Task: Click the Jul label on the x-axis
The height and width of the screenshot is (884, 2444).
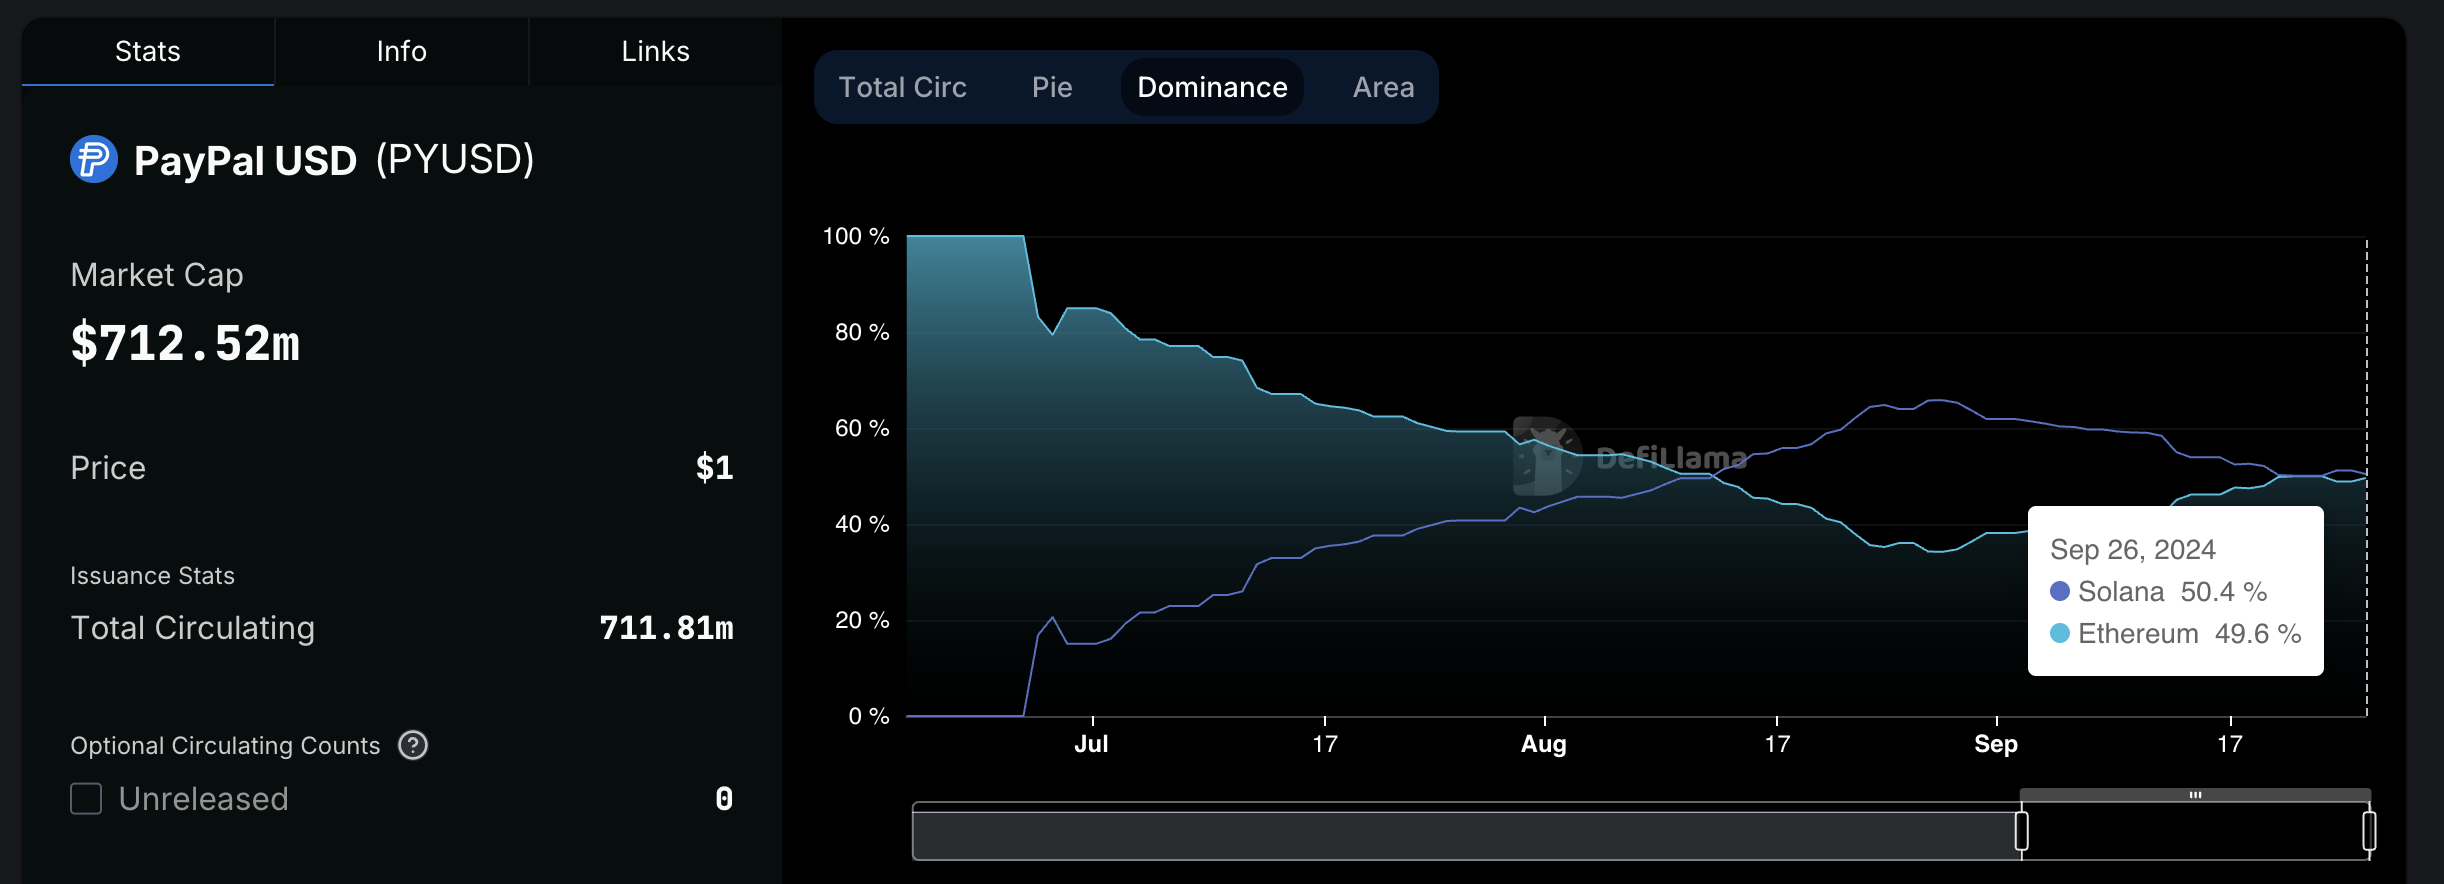Action: 1091,744
